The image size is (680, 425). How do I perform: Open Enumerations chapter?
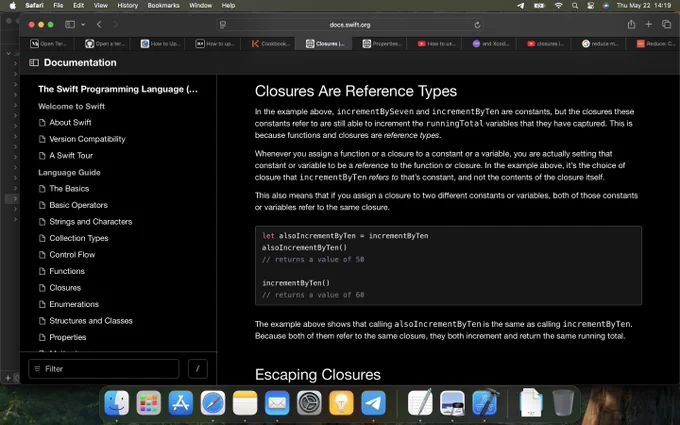tap(74, 304)
